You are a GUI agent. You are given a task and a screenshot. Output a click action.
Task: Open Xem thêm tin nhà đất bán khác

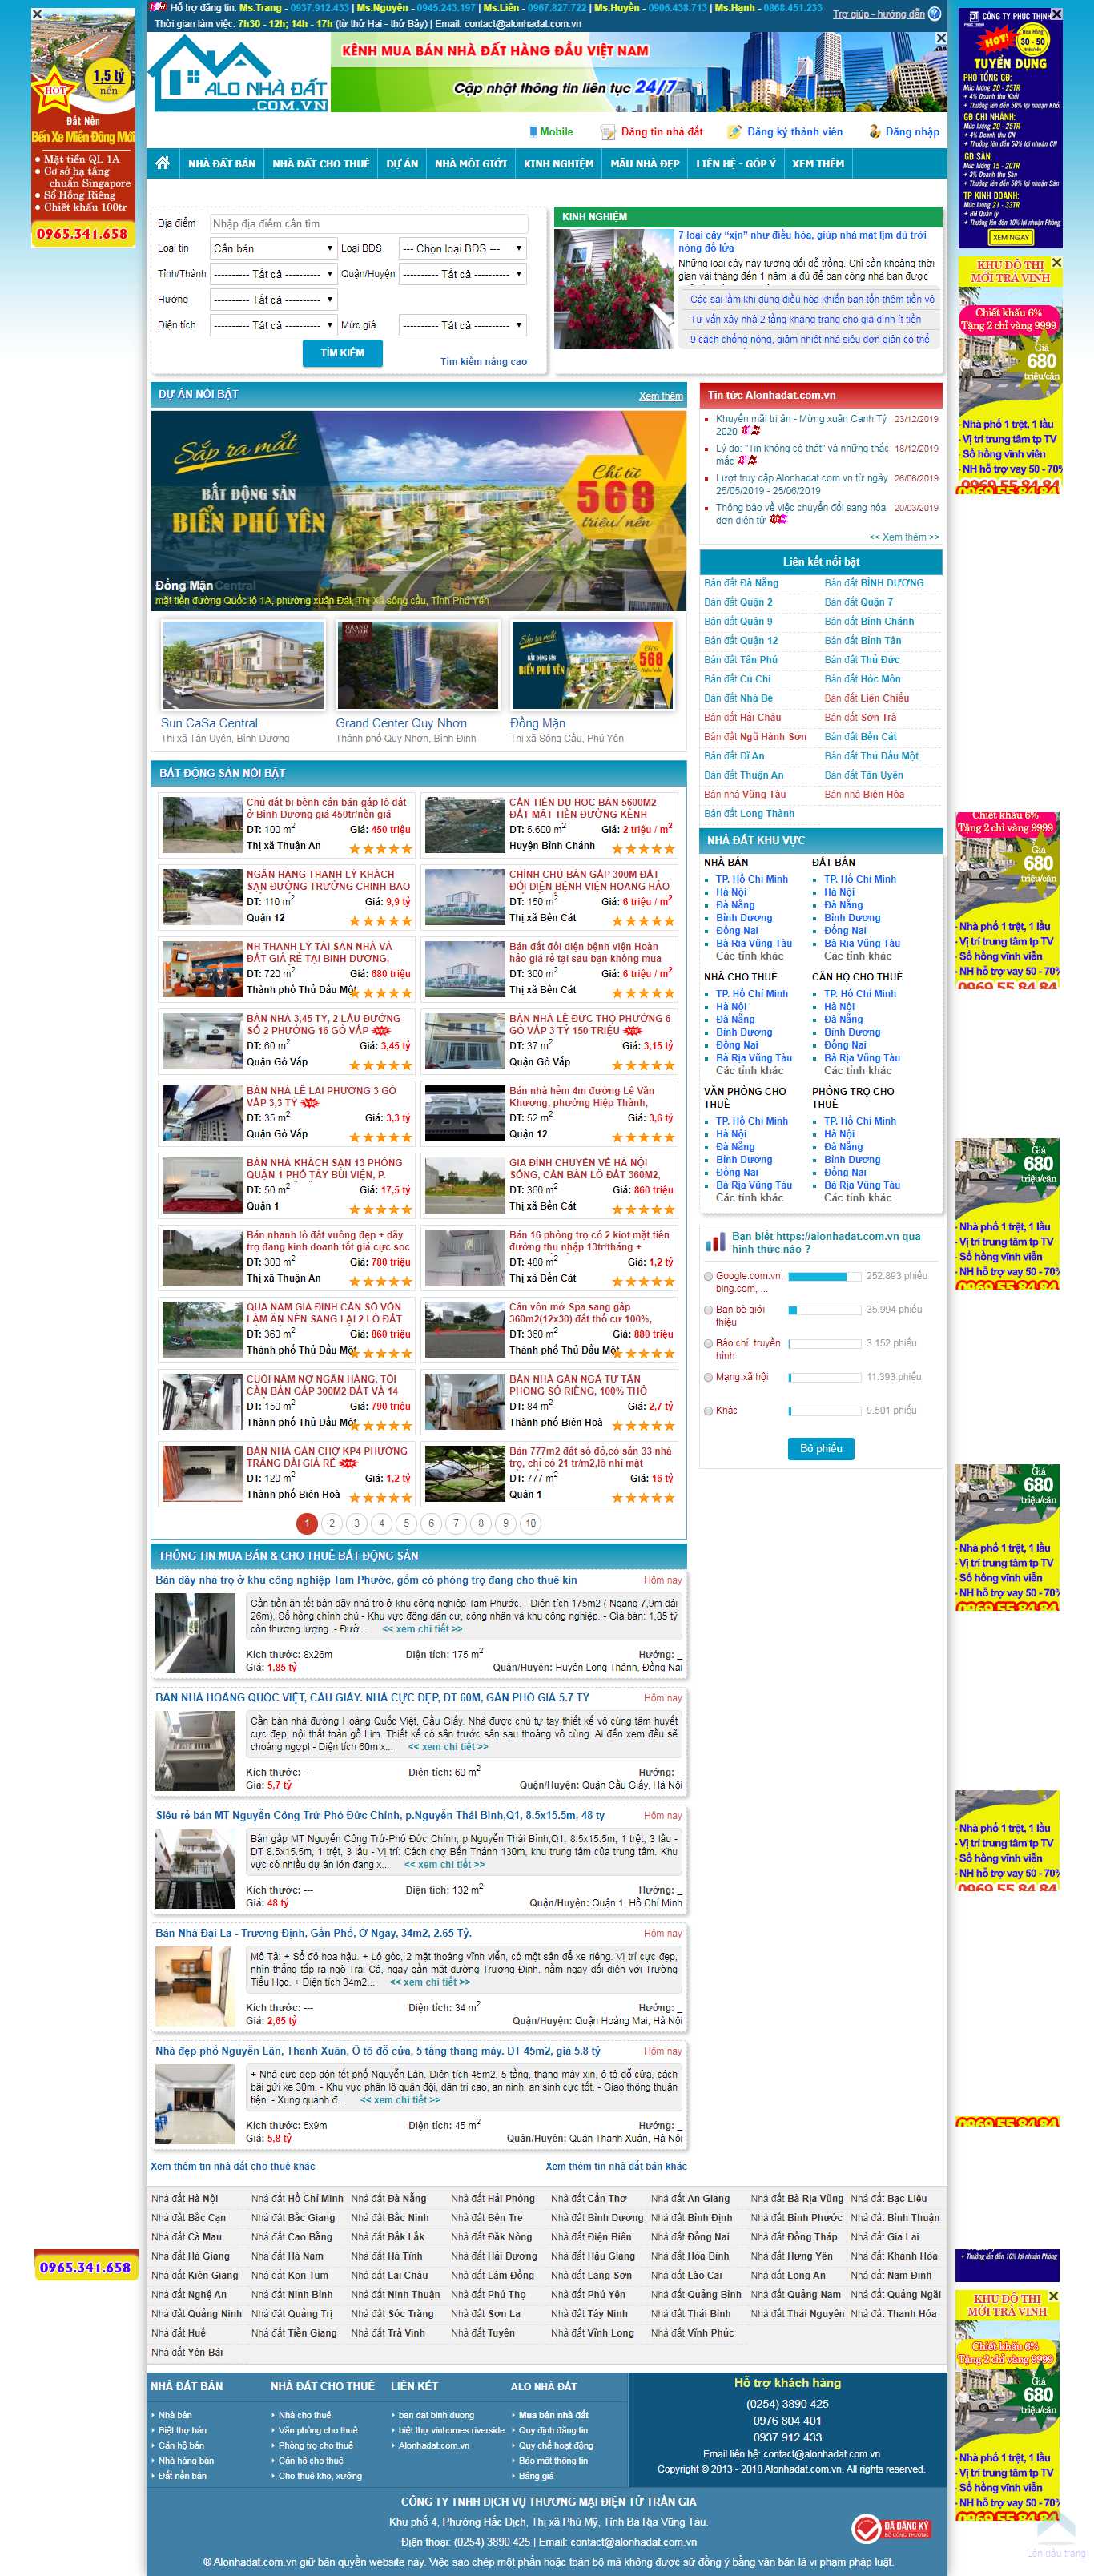(x=616, y=2166)
